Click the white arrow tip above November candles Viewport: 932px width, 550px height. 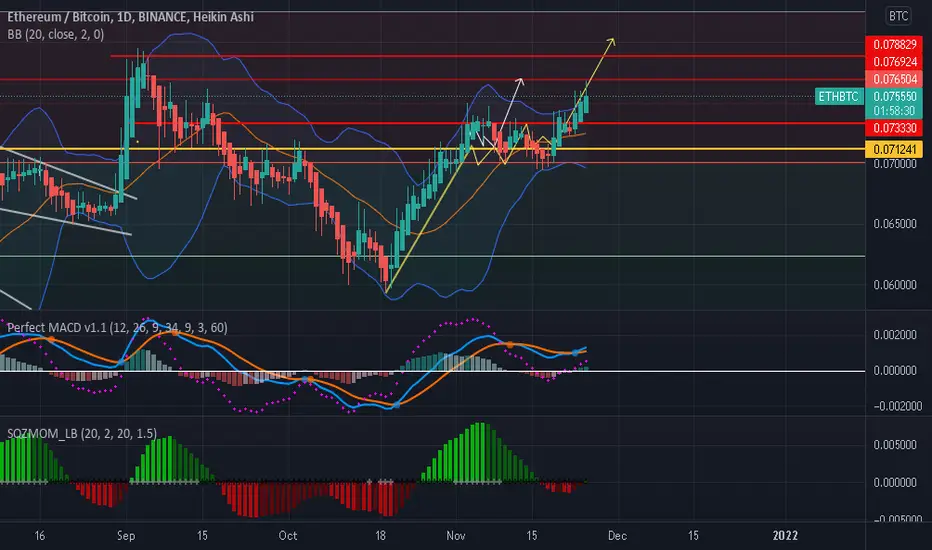tap(520, 80)
